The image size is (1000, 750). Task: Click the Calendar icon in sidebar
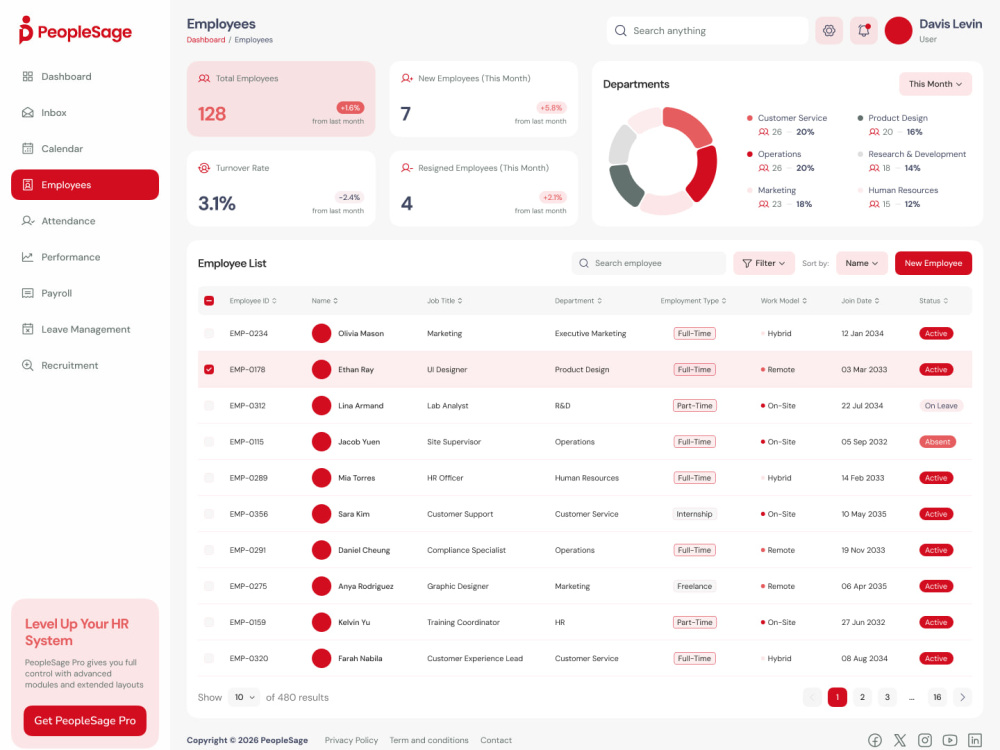[x=27, y=149]
